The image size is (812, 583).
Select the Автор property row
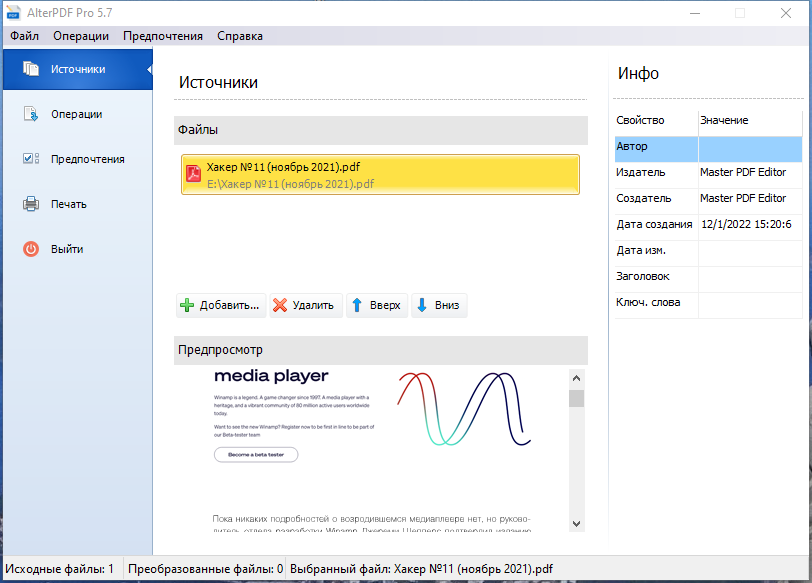[x=708, y=147]
